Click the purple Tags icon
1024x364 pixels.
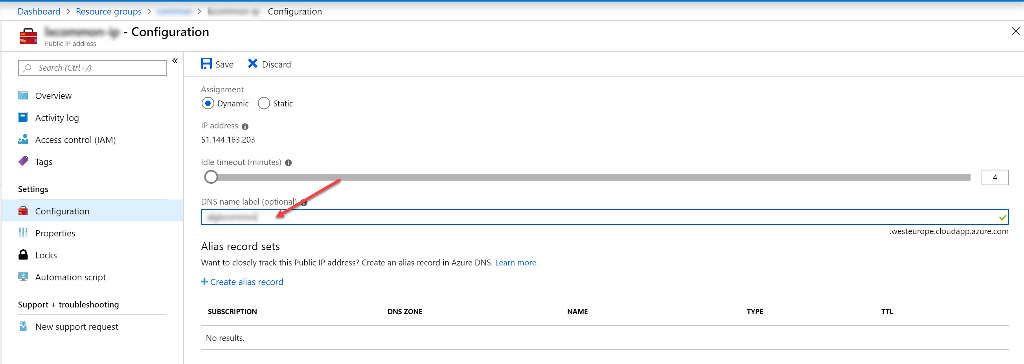tap(24, 161)
